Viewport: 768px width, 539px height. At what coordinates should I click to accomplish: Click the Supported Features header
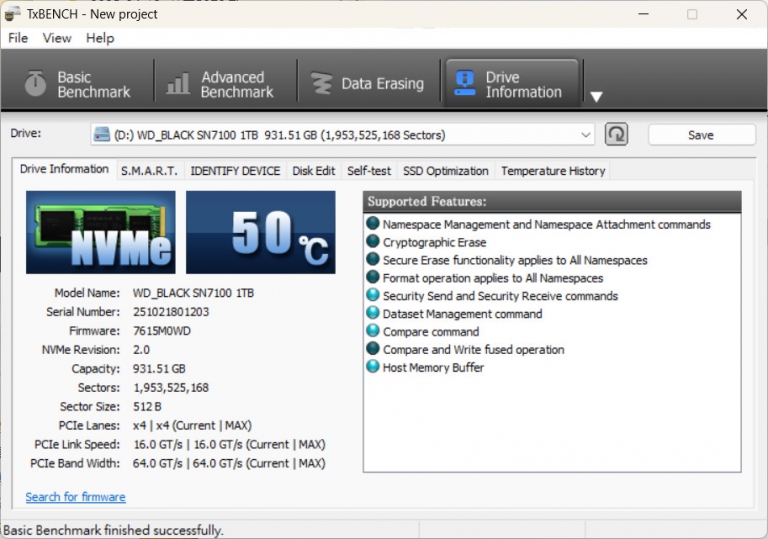click(552, 201)
